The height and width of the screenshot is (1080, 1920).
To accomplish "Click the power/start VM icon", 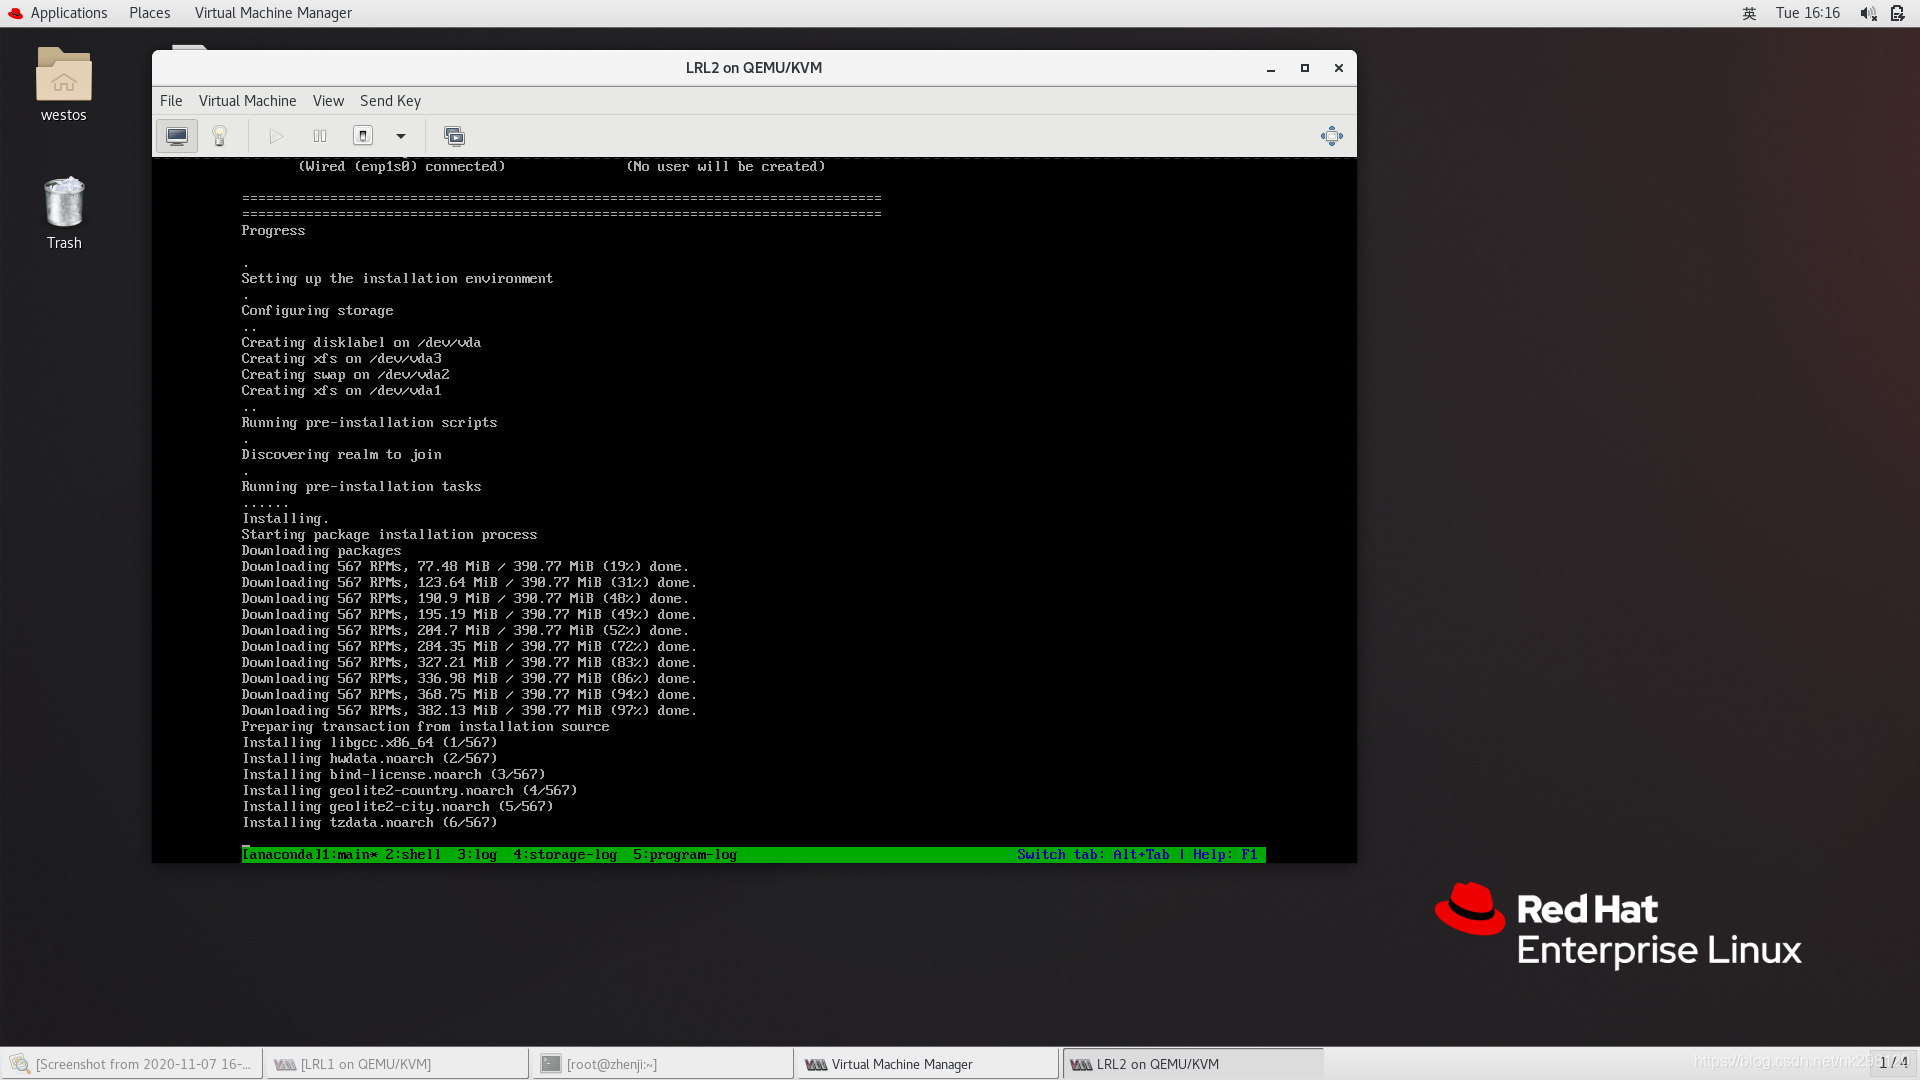I will [x=274, y=135].
